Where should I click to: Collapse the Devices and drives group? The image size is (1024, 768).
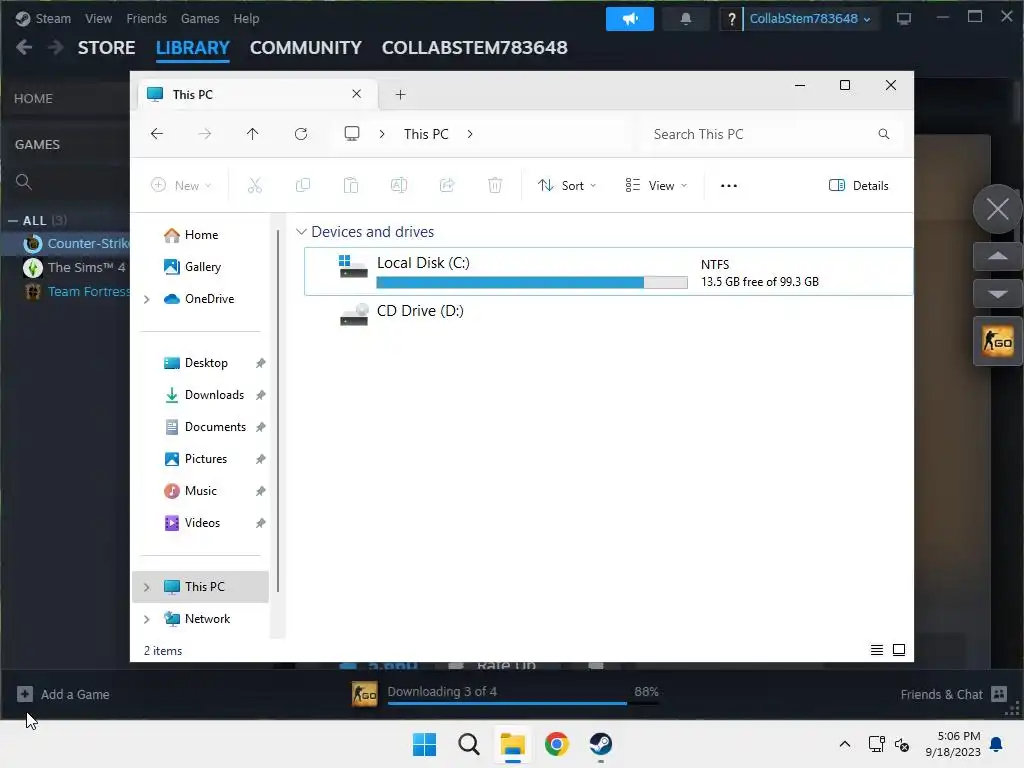click(x=301, y=232)
